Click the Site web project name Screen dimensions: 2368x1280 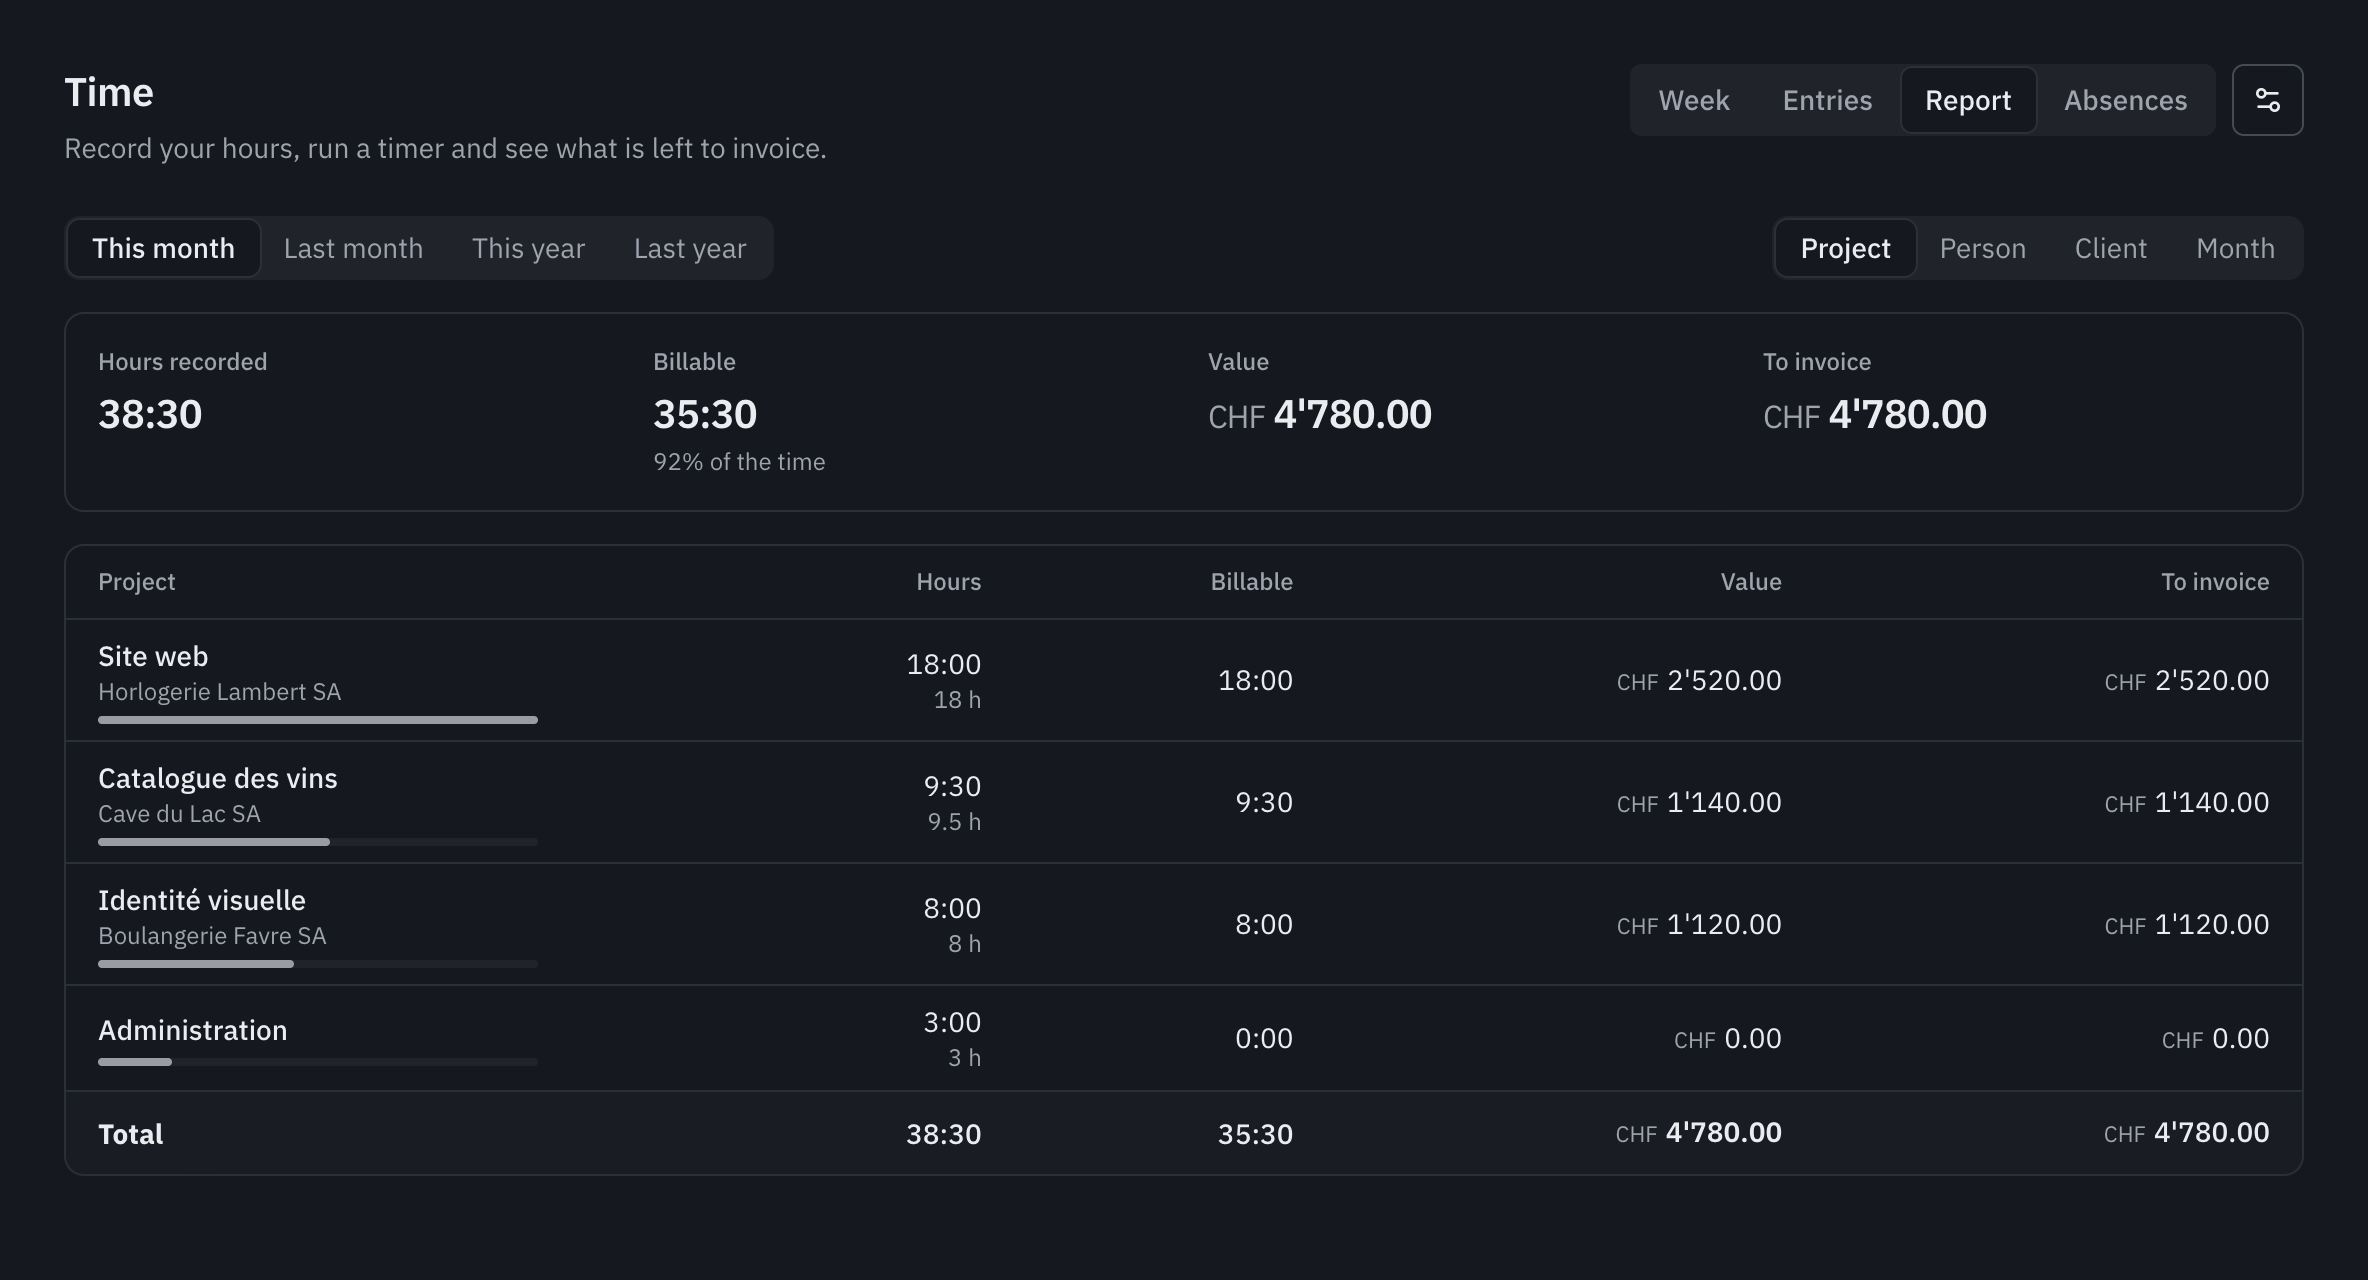[153, 656]
